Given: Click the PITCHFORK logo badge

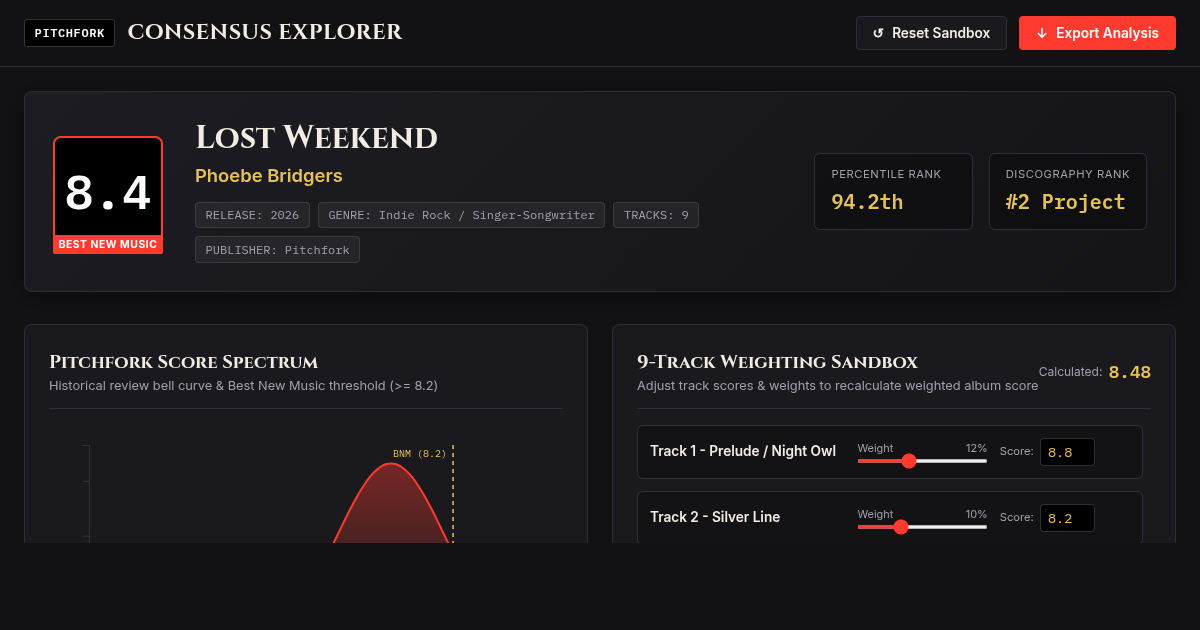Looking at the screenshot, I should pyautogui.click(x=69, y=33).
